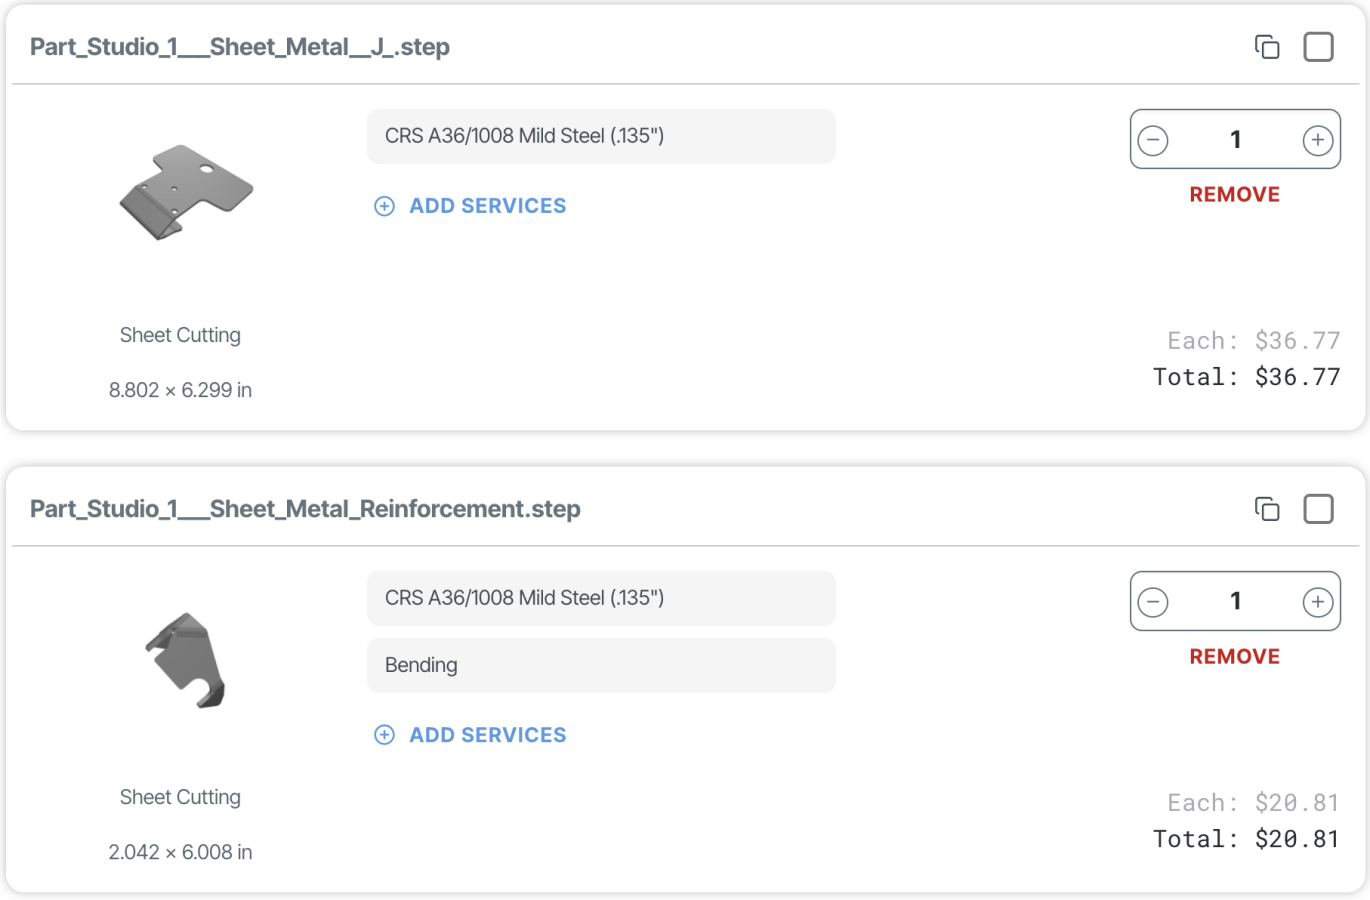Open material selector for Reinforcement part
The image size is (1370, 900).
click(600, 598)
